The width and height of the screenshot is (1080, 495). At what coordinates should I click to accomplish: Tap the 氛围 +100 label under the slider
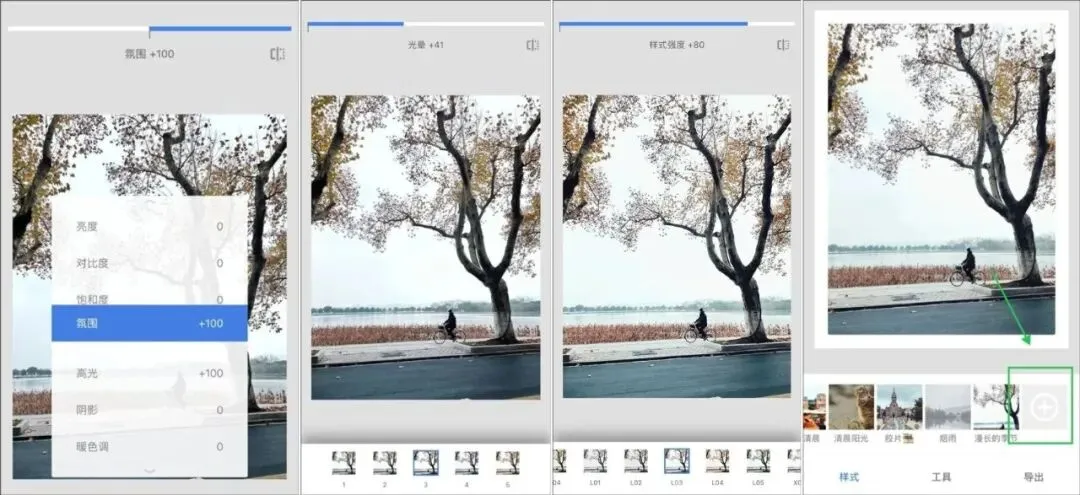coord(149,54)
